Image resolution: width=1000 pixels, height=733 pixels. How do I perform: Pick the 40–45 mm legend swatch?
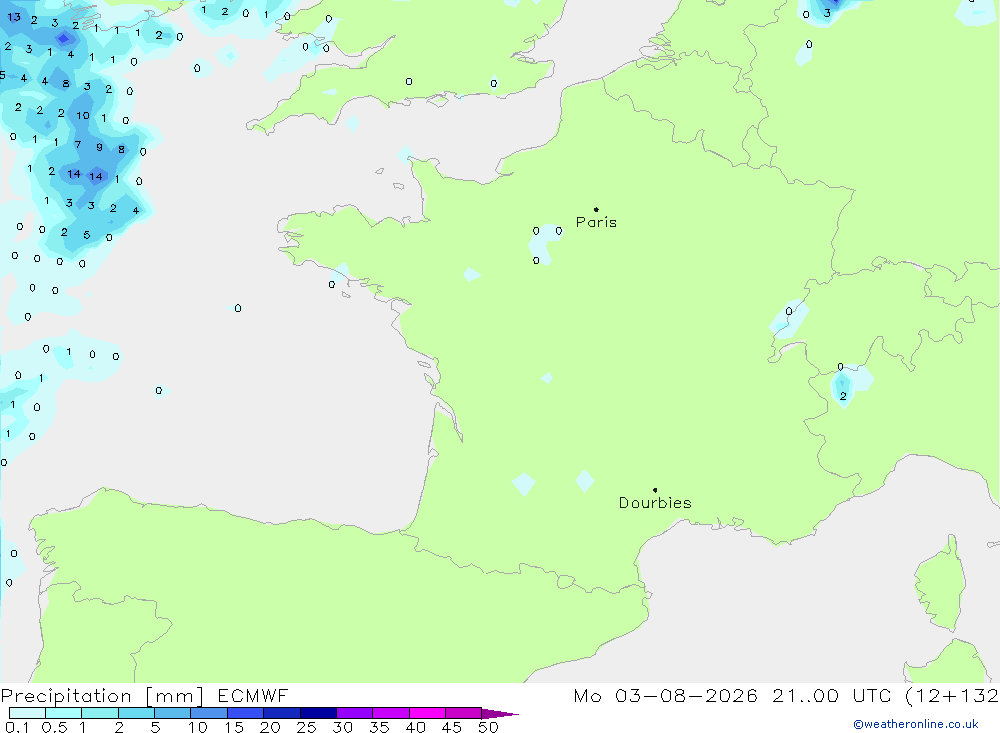tap(427, 713)
